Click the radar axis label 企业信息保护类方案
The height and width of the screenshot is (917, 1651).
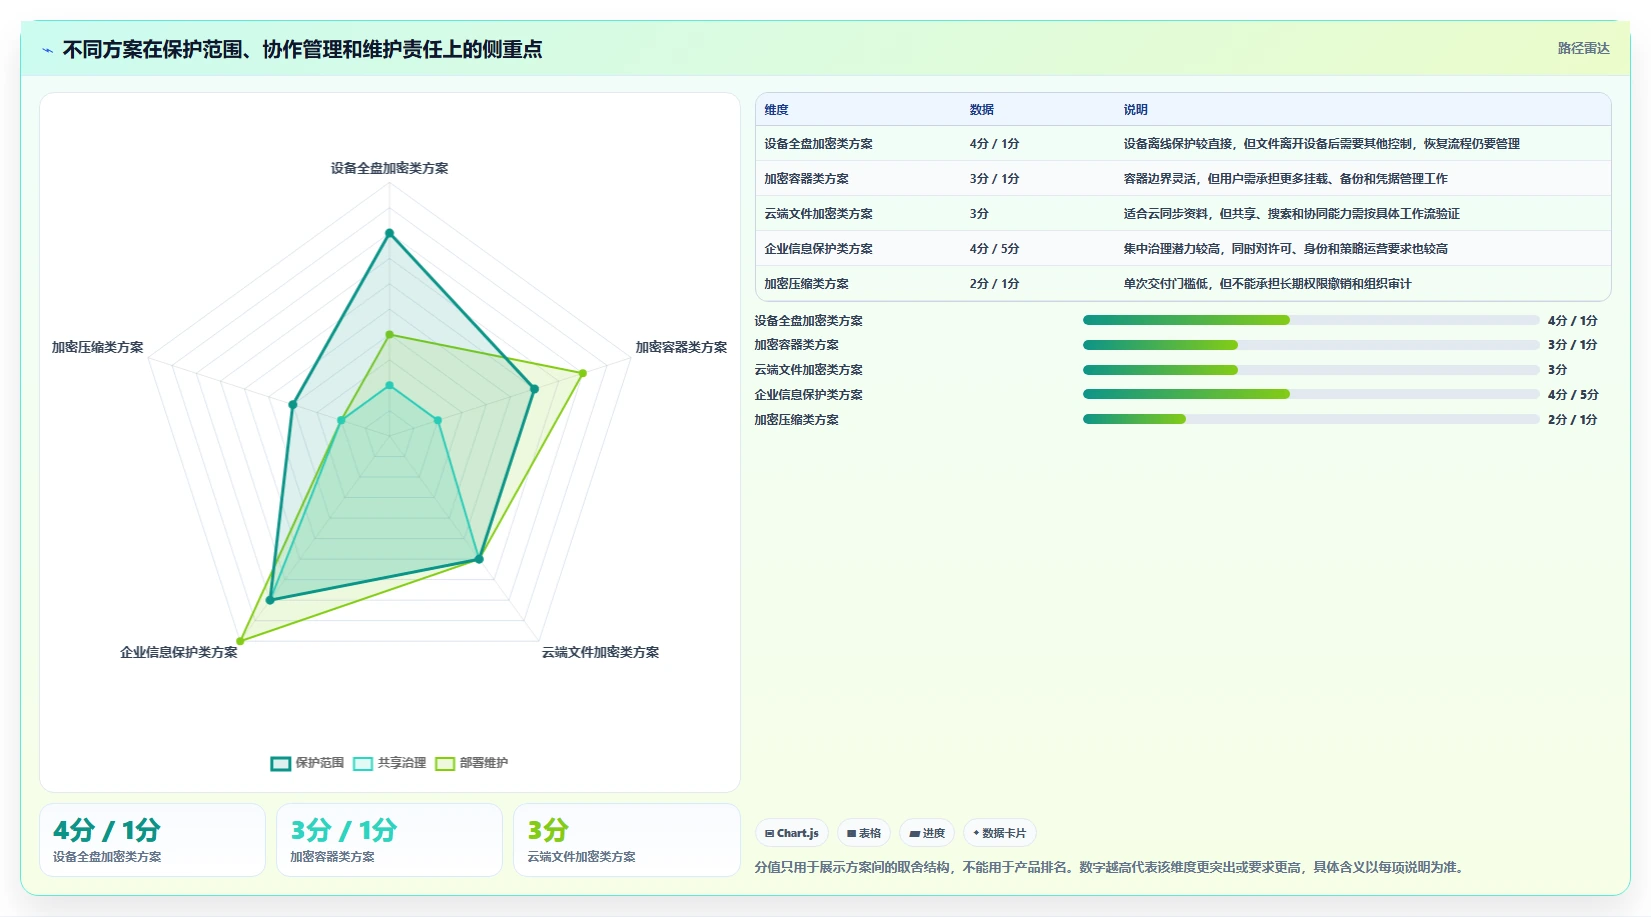(179, 652)
